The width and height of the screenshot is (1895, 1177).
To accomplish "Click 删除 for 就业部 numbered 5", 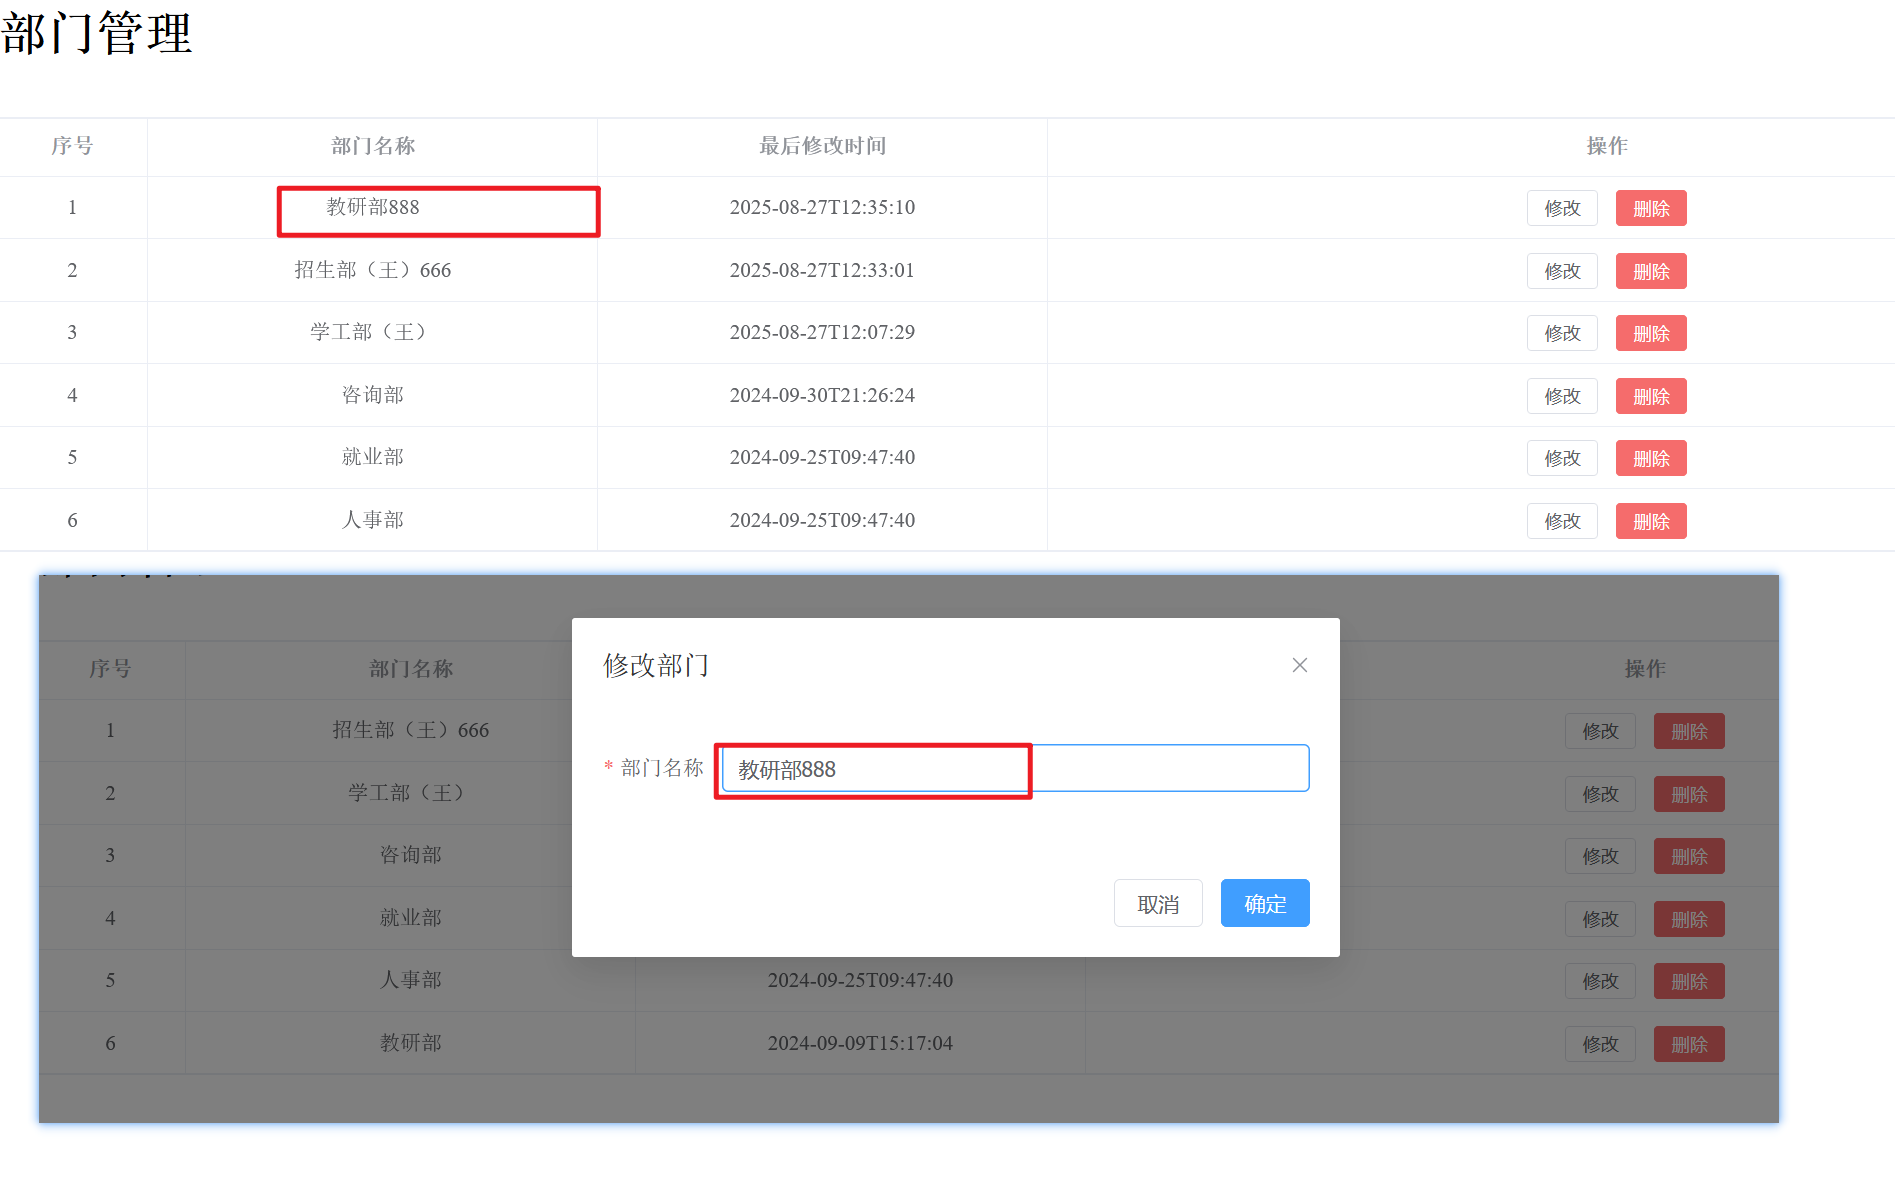I will (x=1650, y=458).
